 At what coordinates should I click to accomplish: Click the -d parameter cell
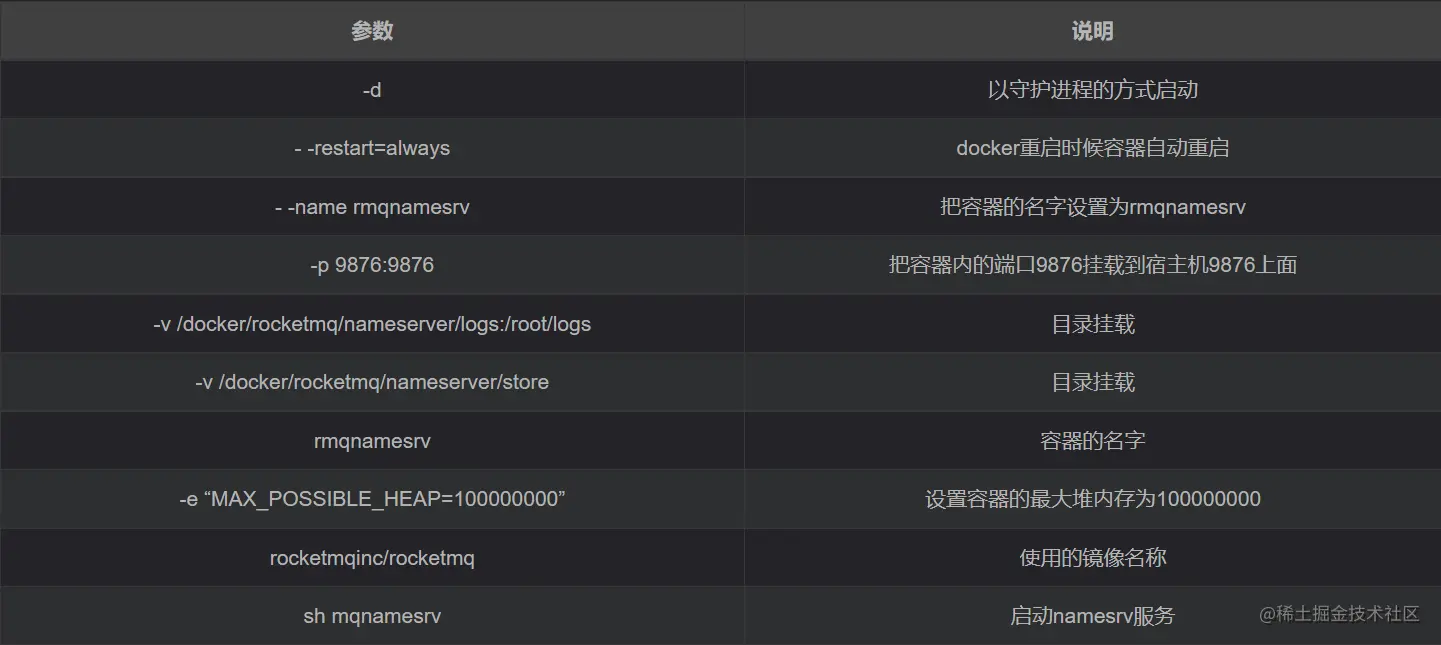coord(372,90)
